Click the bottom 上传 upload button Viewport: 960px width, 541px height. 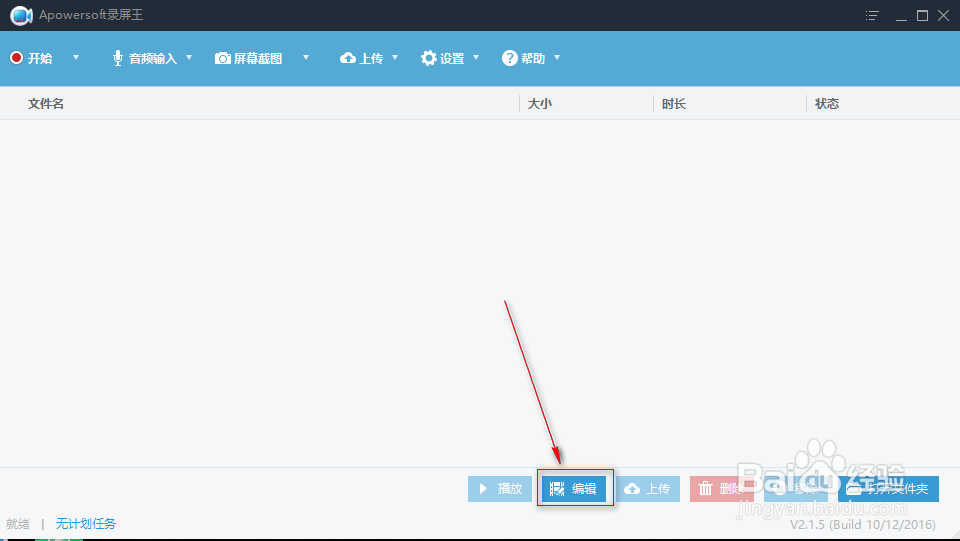coord(648,488)
